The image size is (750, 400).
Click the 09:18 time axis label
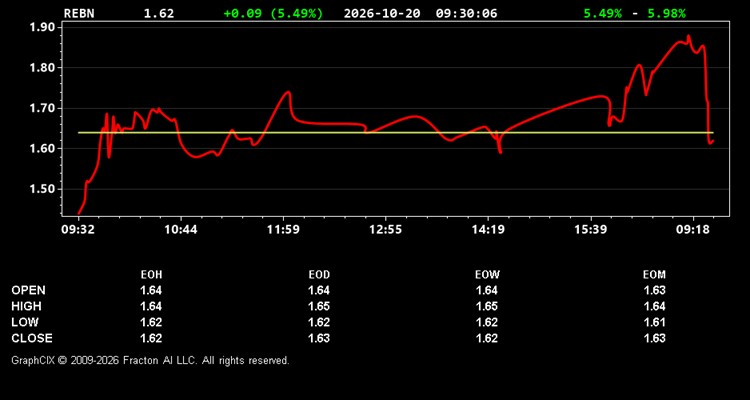tap(693, 229)
